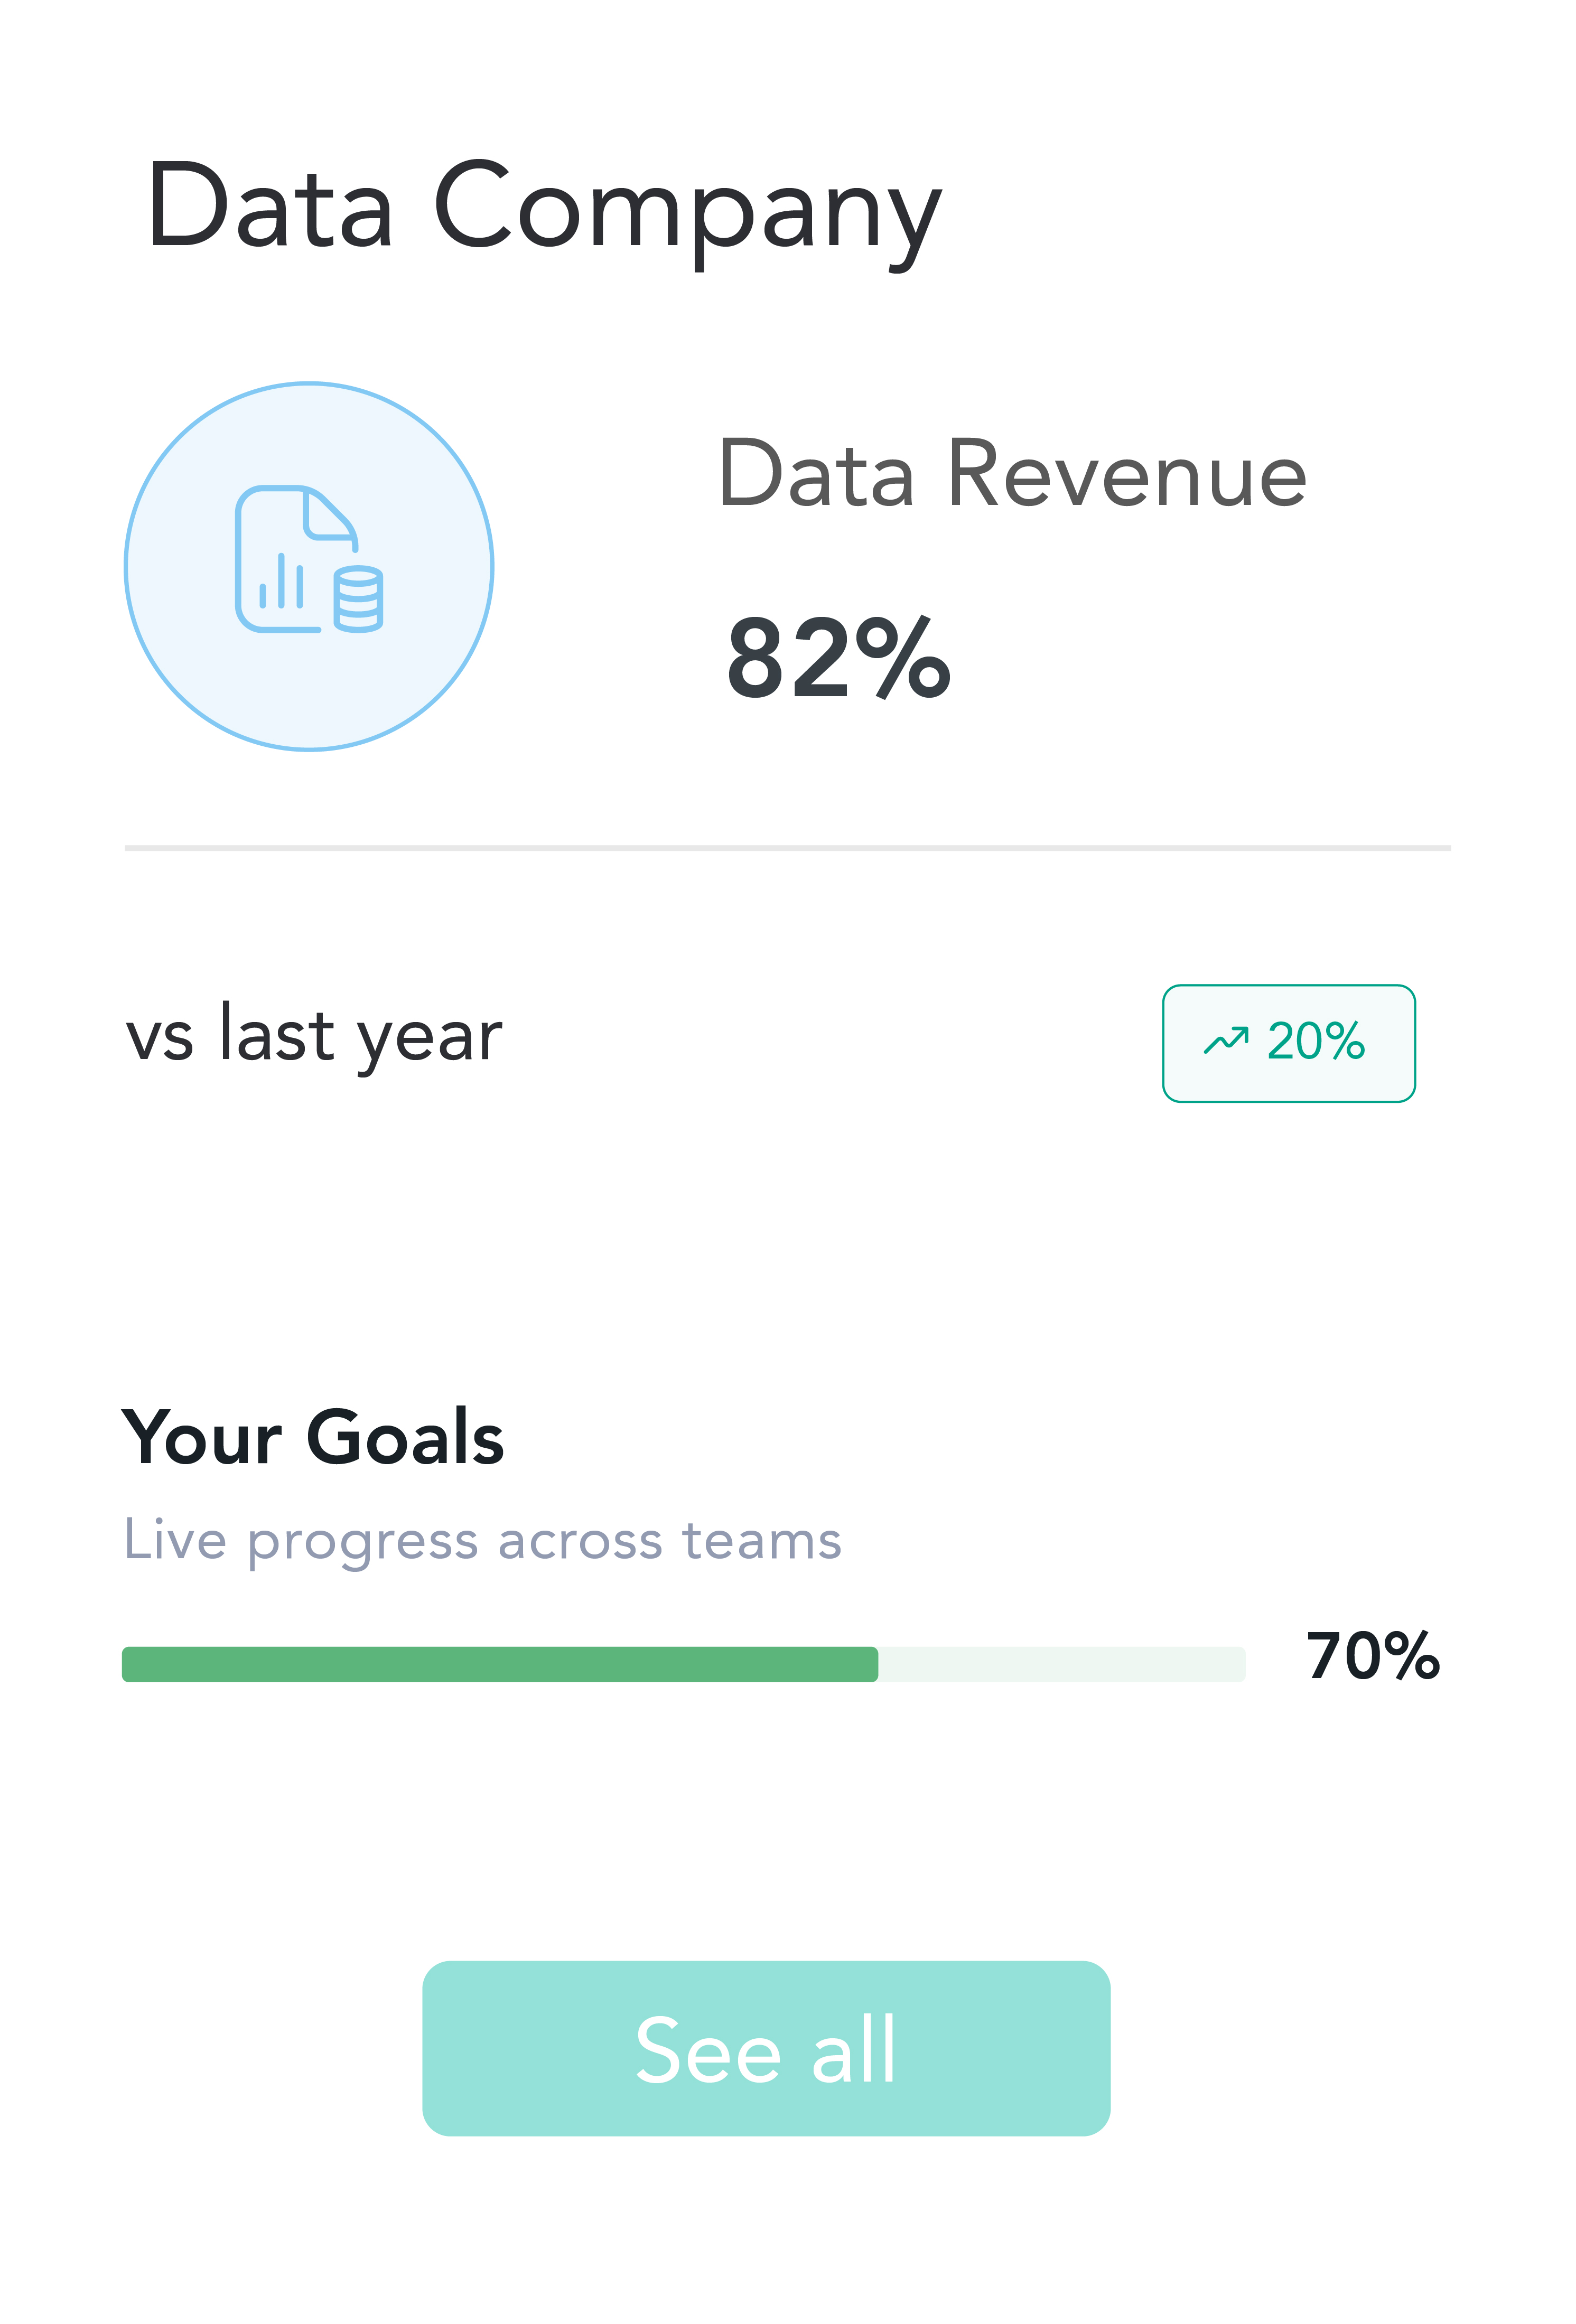Image resolution: width=1576 pixels, height=2324 pixels.
Task: Click the 82% revenue value
Action: (x=838, y=658)
